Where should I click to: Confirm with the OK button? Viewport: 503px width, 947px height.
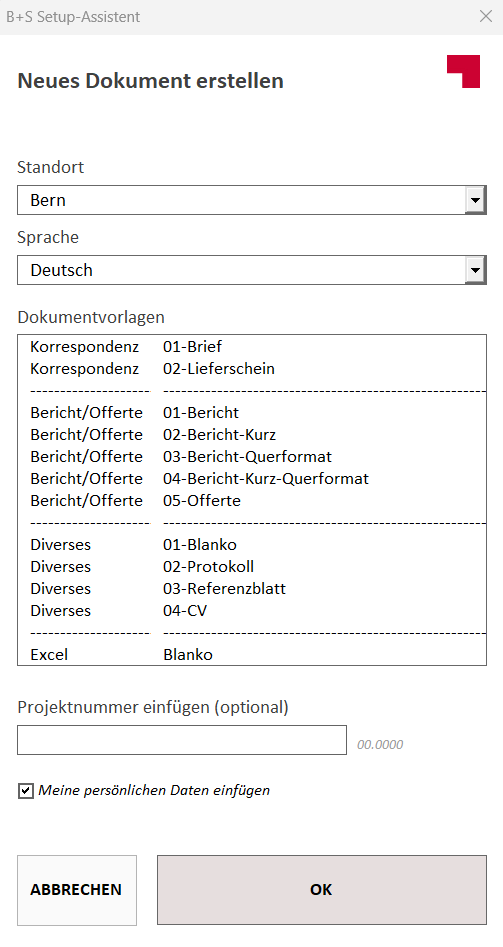(x=322, y=890)
